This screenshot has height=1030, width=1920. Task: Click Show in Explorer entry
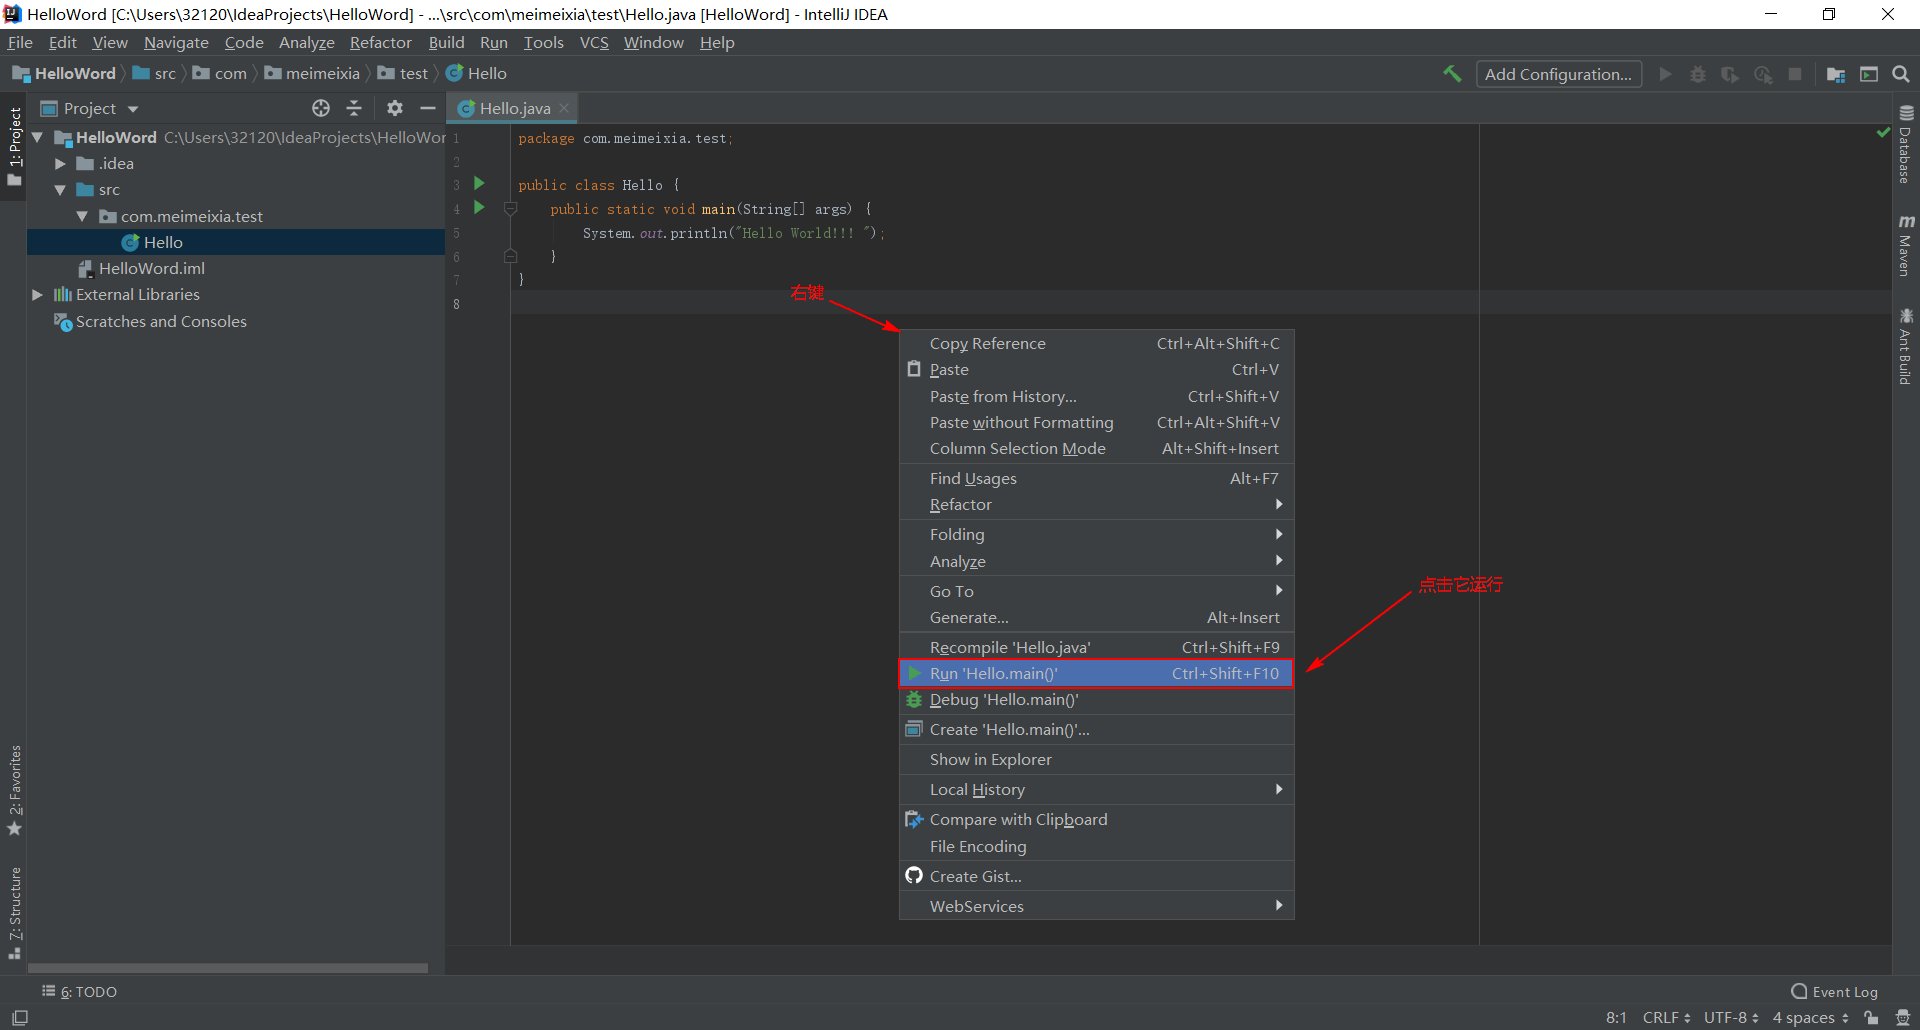point(1097,760)
